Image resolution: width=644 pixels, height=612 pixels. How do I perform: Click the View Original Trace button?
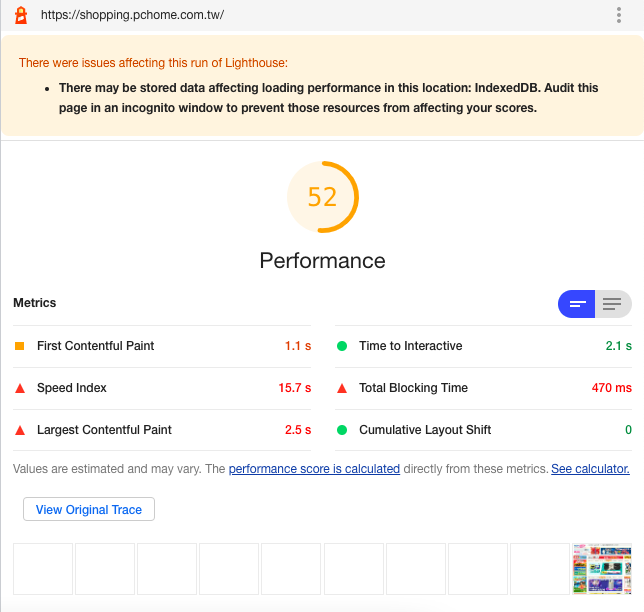click(x=89, y=509)
